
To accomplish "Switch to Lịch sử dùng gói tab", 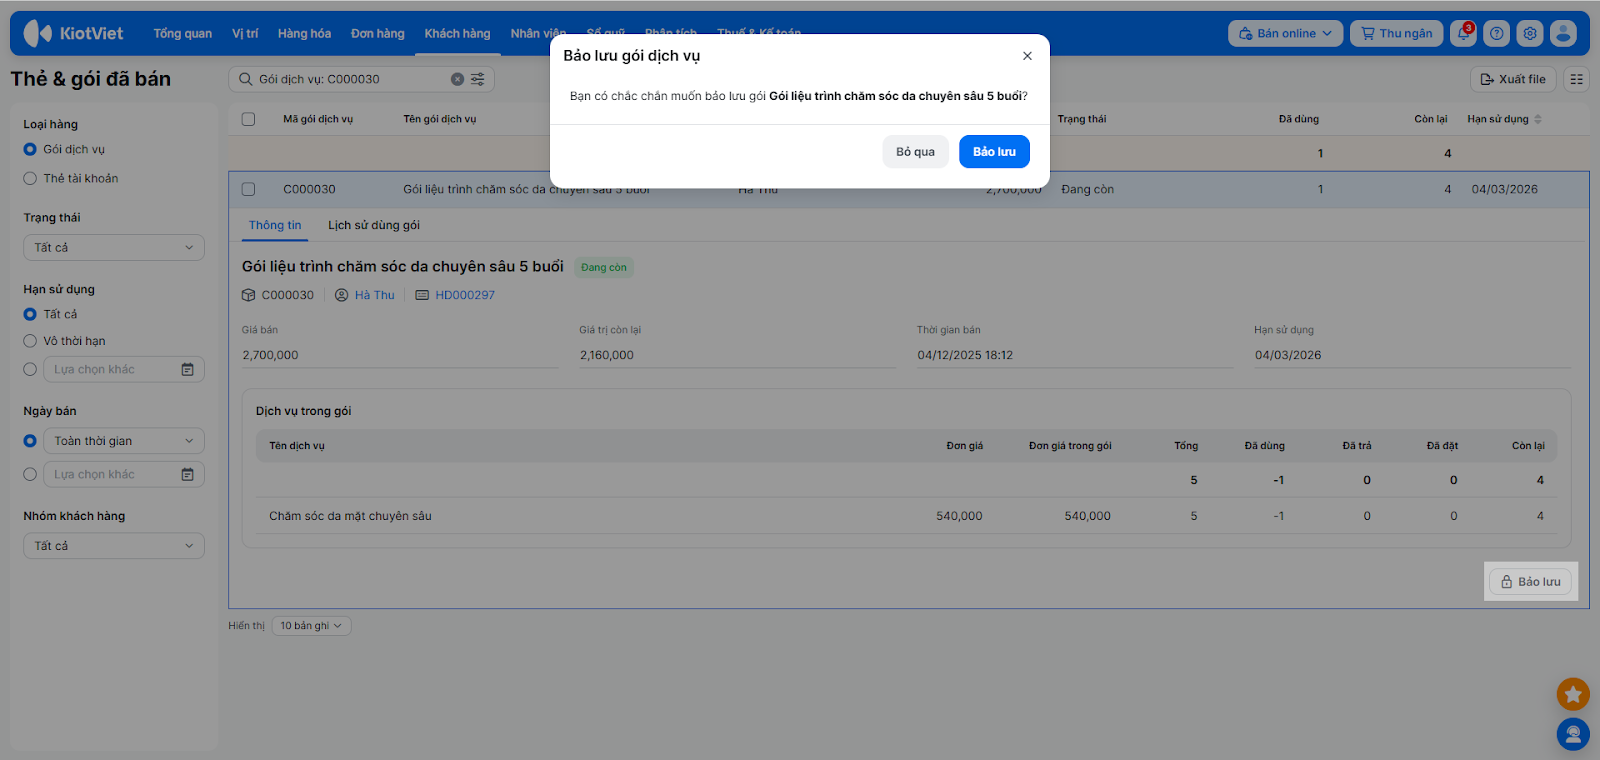I will click(x=374, y=225).
